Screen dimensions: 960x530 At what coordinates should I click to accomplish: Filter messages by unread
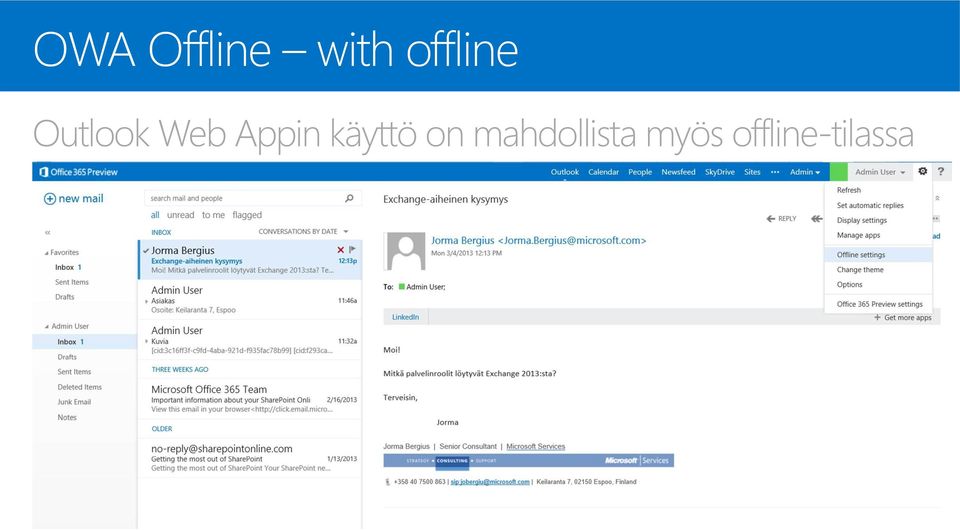pyautogui.click(x=181, y=215)
